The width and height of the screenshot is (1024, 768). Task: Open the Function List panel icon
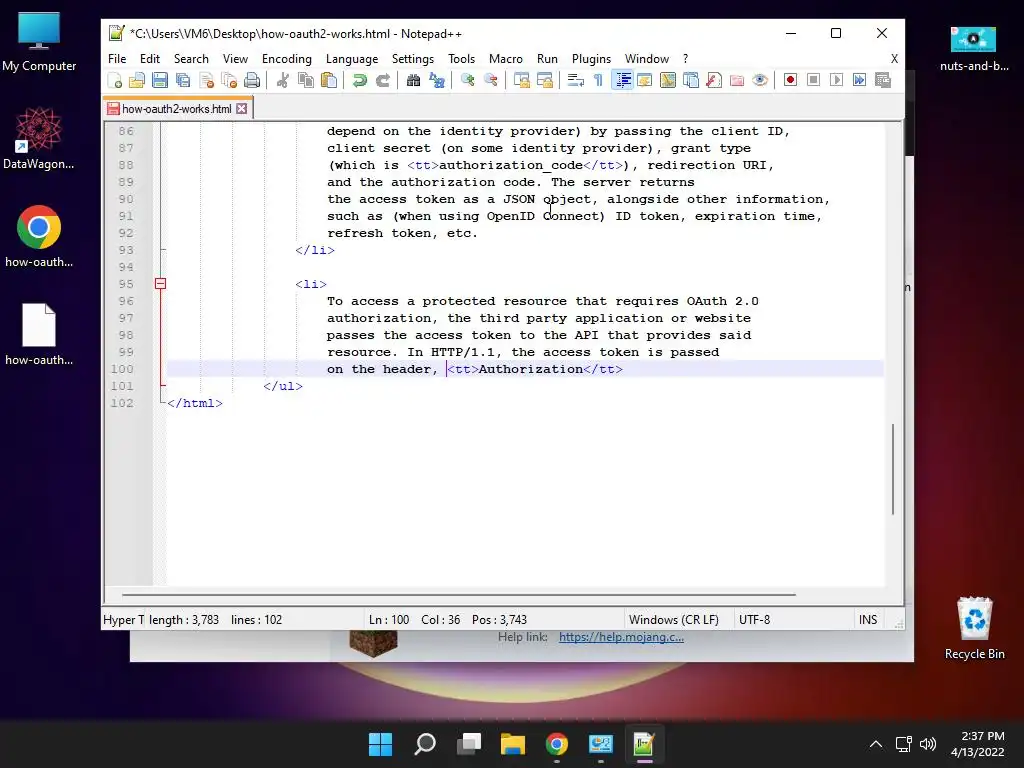[714, 80]
